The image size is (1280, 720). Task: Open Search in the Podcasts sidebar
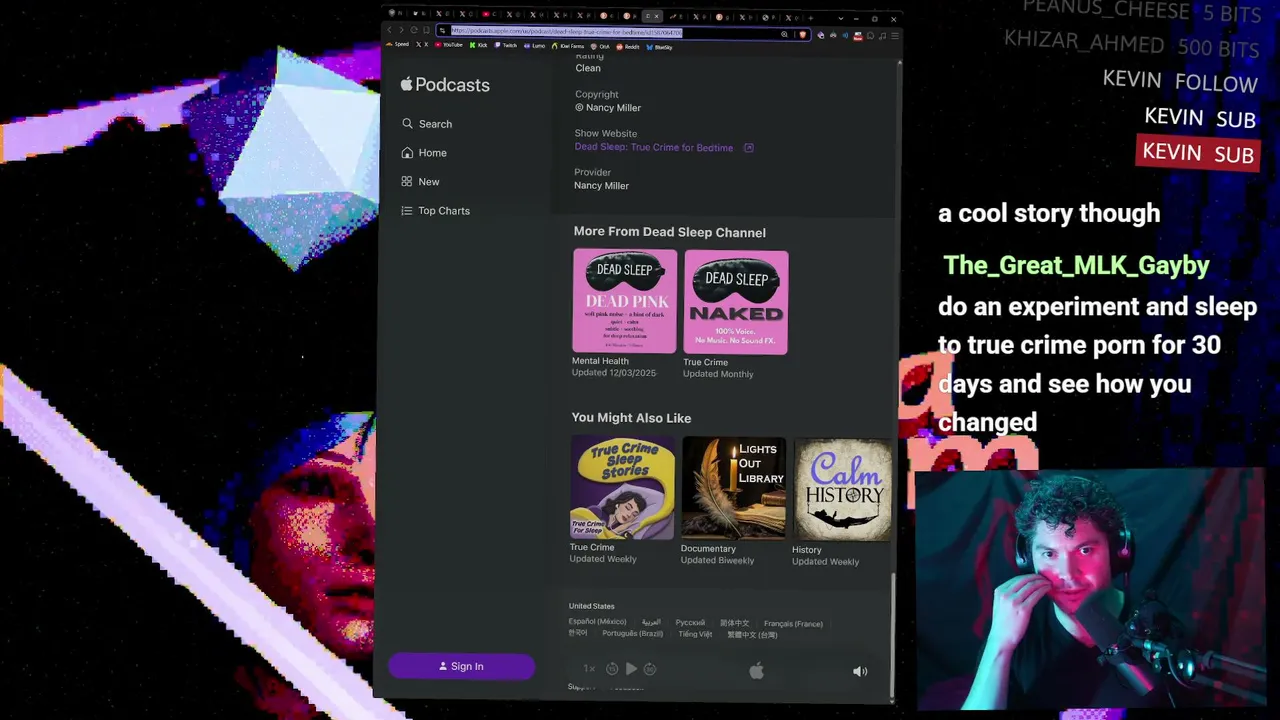click(427, 124)
